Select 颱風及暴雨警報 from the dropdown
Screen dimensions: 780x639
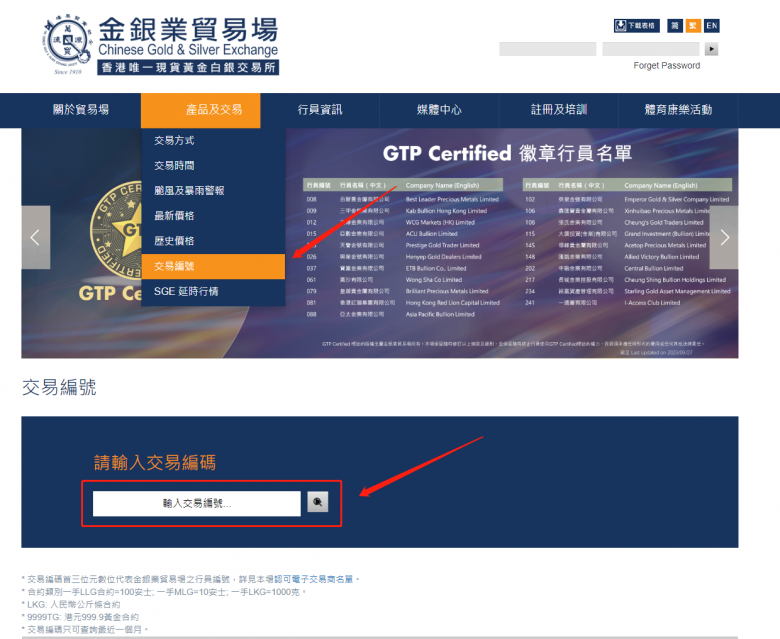[213, 190]
